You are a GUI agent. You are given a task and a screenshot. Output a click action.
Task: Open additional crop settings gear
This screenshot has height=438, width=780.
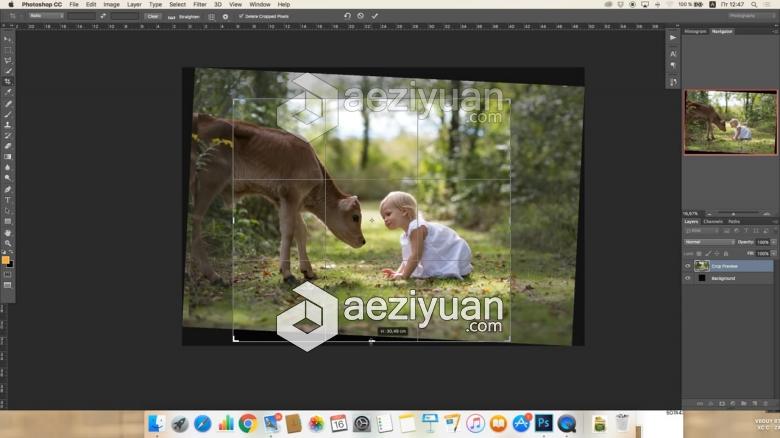pyautogui.click(x=225, y=16)
